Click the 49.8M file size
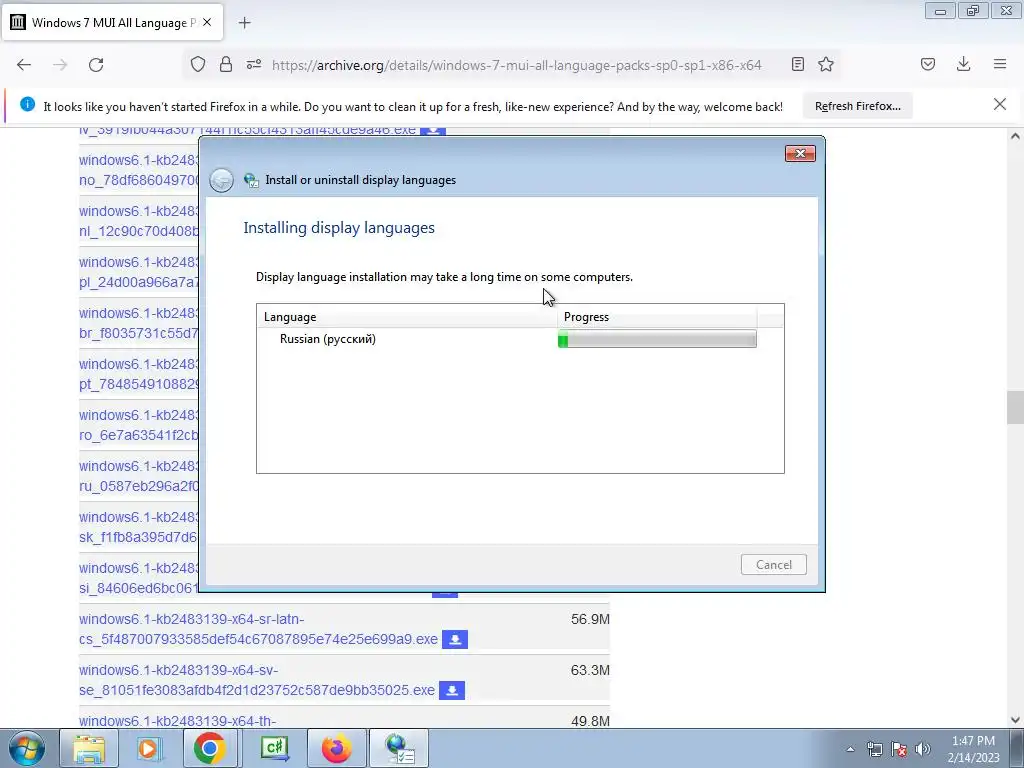Image resolution: width=1024 pixels, height=768 pixels. coord(590,721)
